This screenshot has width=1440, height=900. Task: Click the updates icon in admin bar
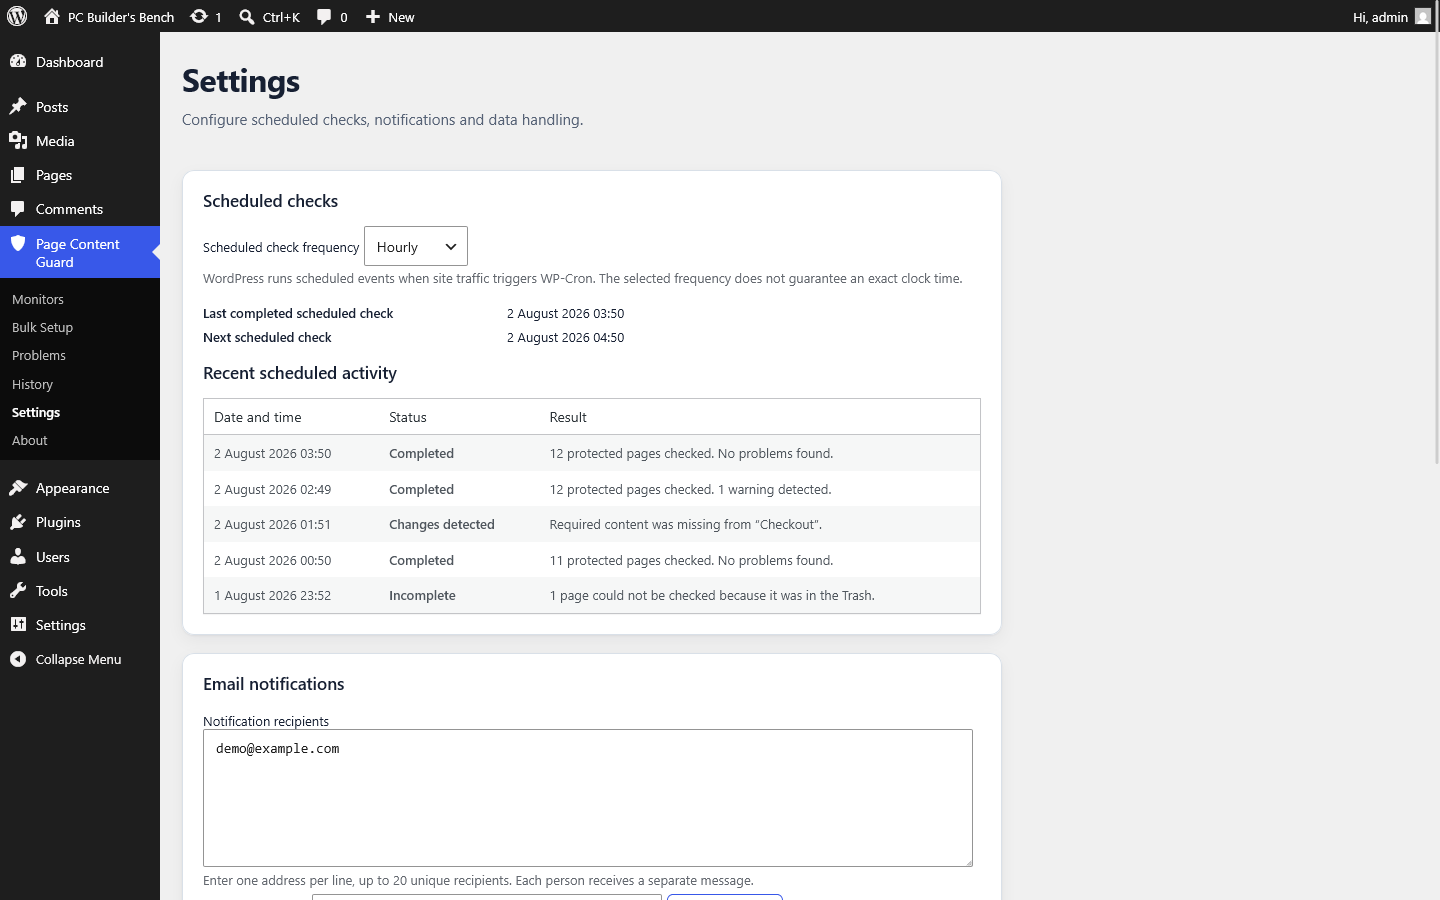199,16
